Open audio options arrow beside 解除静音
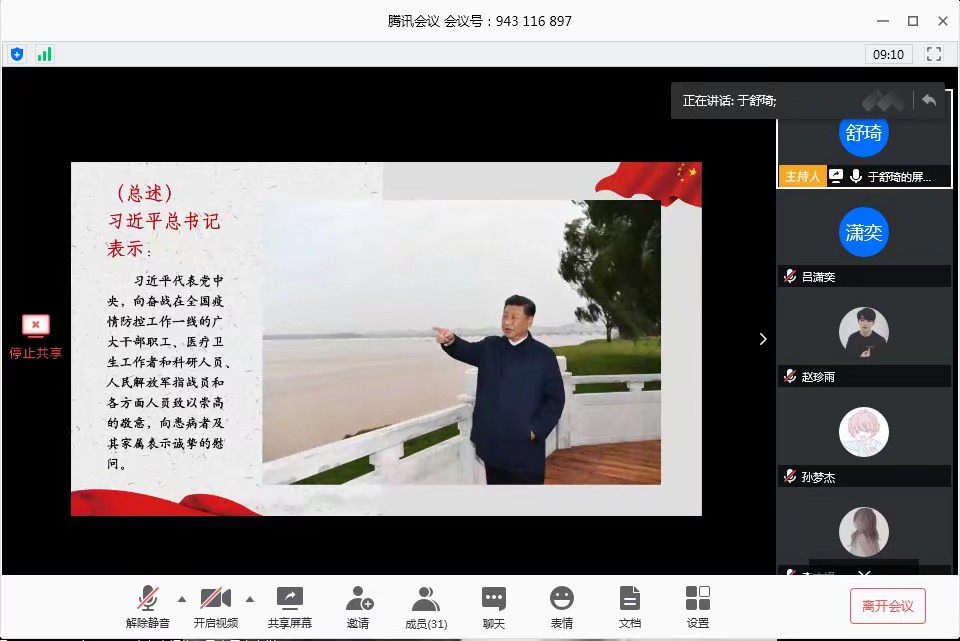The width and height of the screenshot is (960, 641). coord(182,599)
